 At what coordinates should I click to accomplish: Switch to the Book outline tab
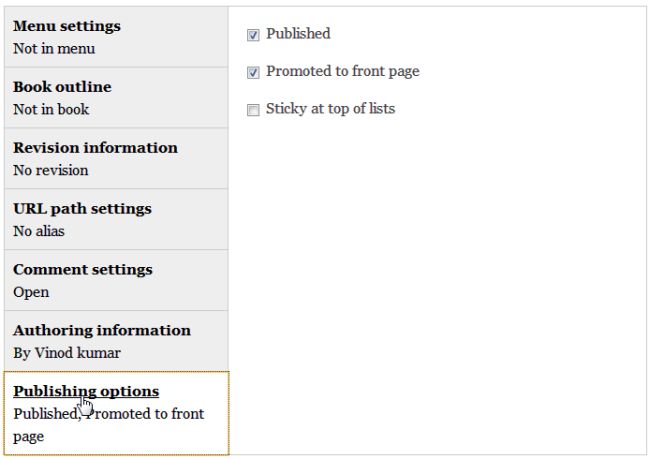coord(62,87)
